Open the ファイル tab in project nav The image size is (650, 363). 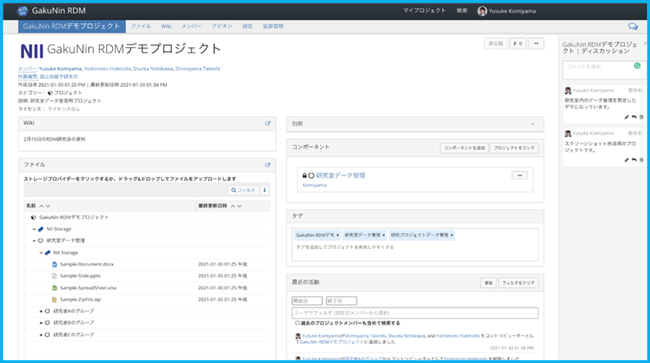(x=141, y=26)
